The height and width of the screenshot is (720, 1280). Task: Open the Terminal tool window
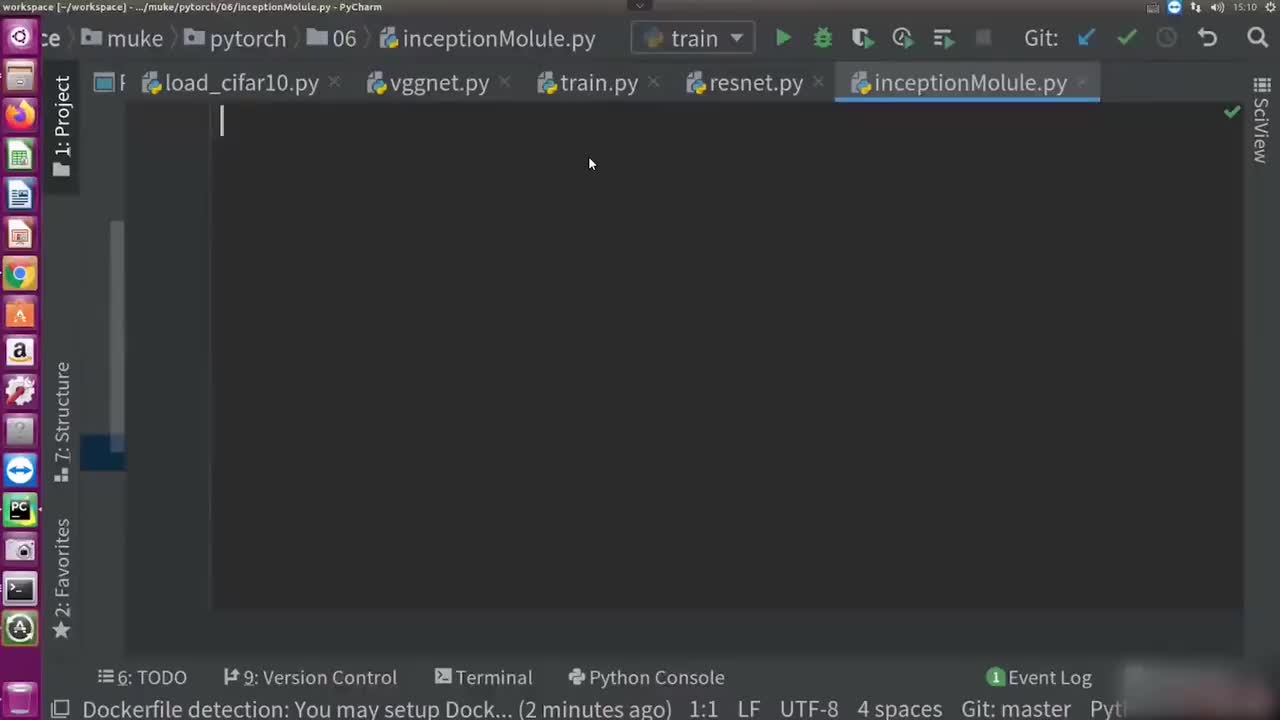coord(484,677)
